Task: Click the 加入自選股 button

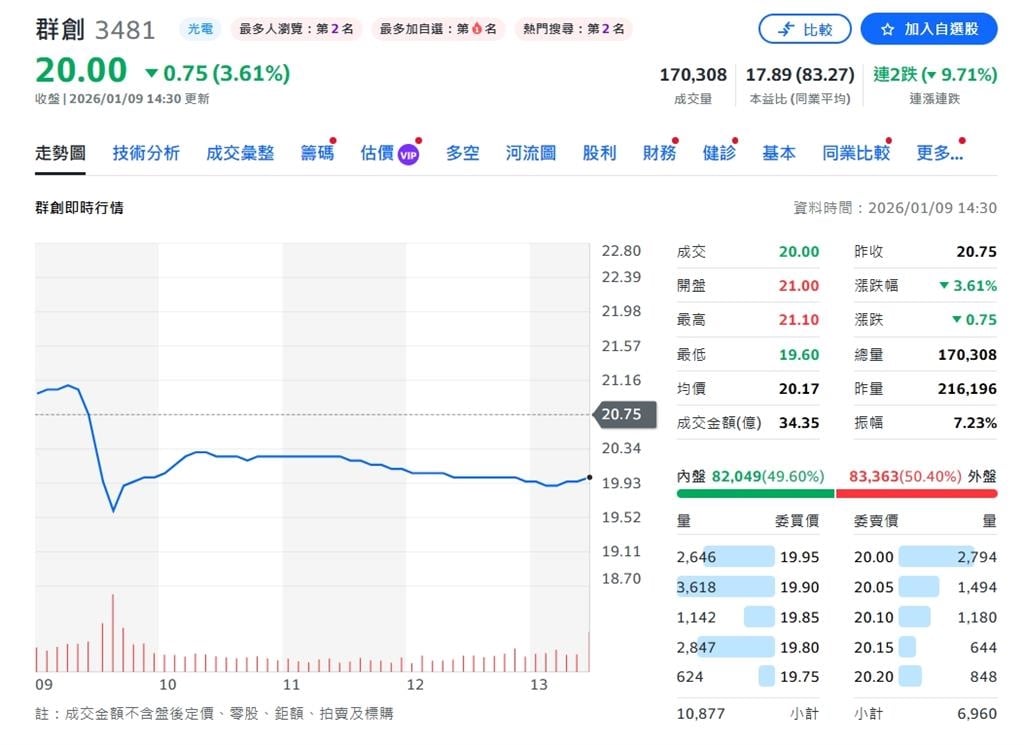Action: 928,28
